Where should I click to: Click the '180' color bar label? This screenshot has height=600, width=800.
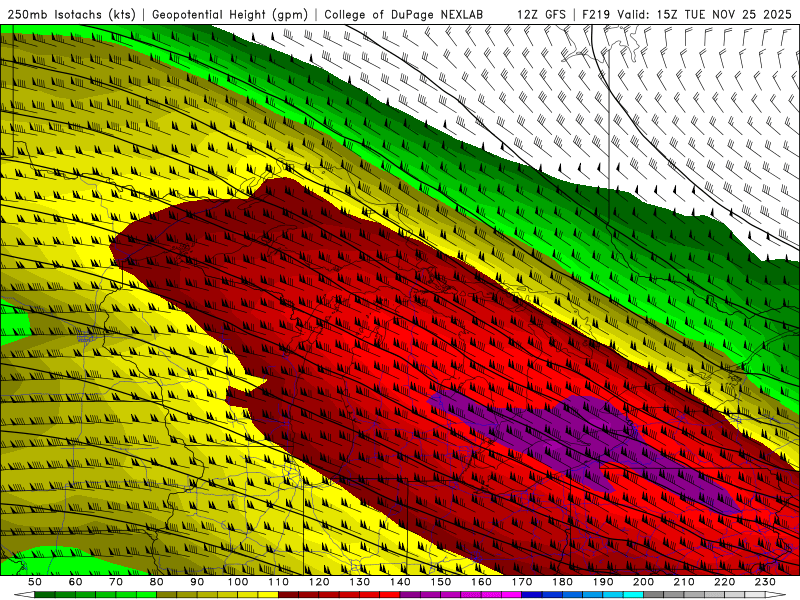pos(562,582)
